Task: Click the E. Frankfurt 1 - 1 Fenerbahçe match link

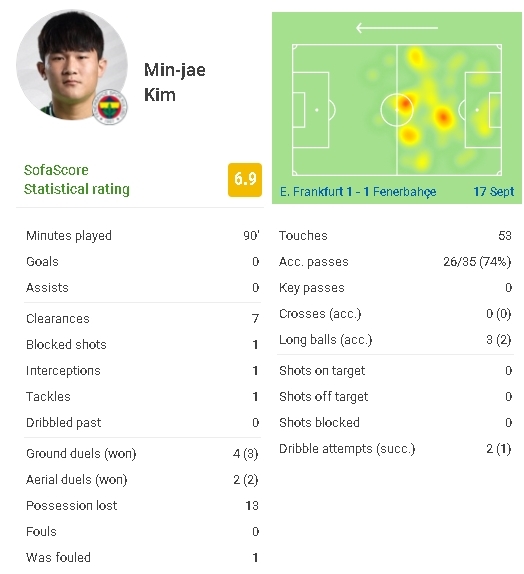Action: (358, 191)
